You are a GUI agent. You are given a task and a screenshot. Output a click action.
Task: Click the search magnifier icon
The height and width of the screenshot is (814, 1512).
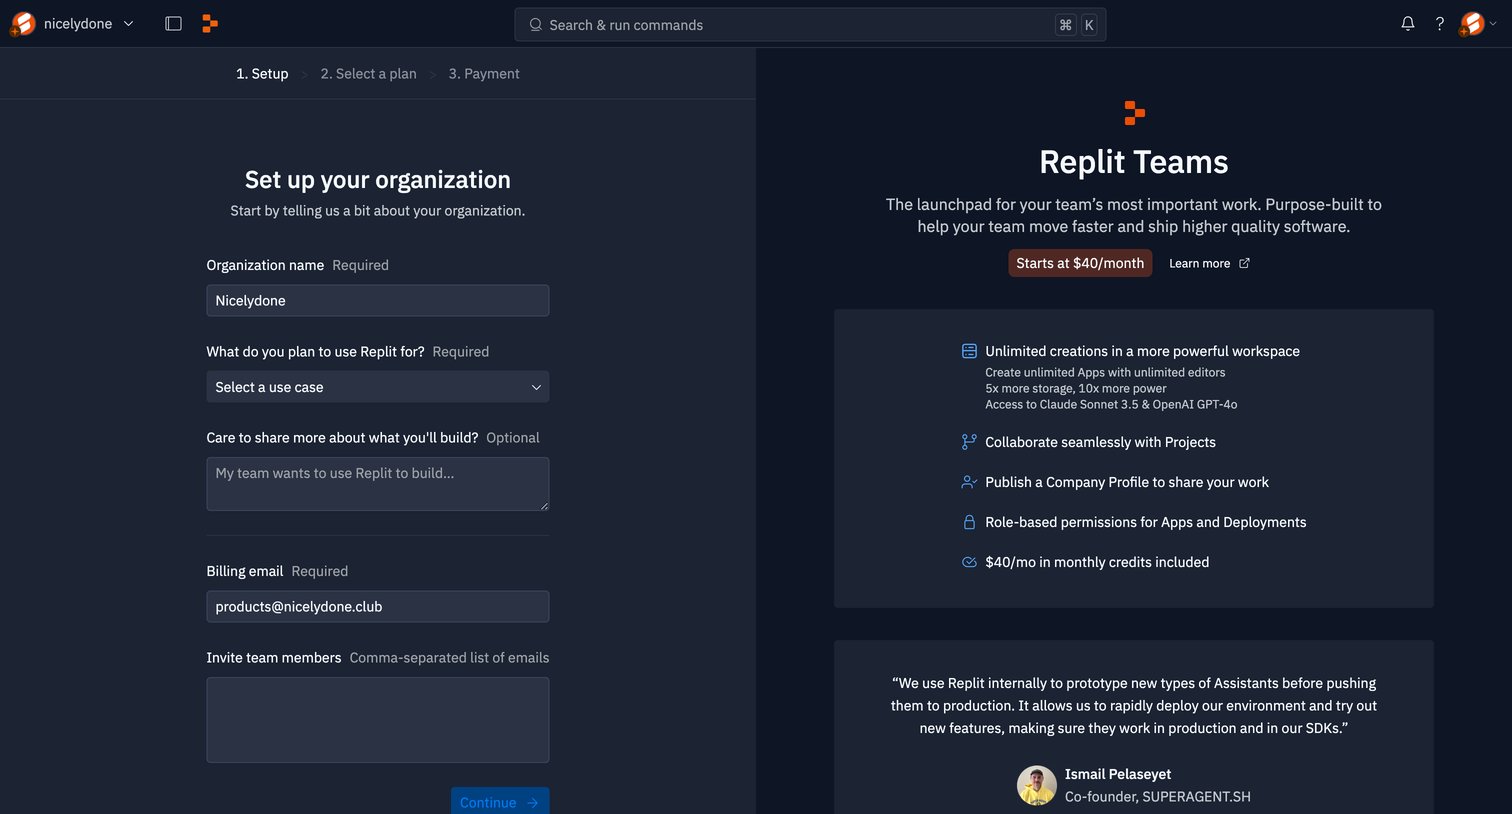tap(536, 25)
